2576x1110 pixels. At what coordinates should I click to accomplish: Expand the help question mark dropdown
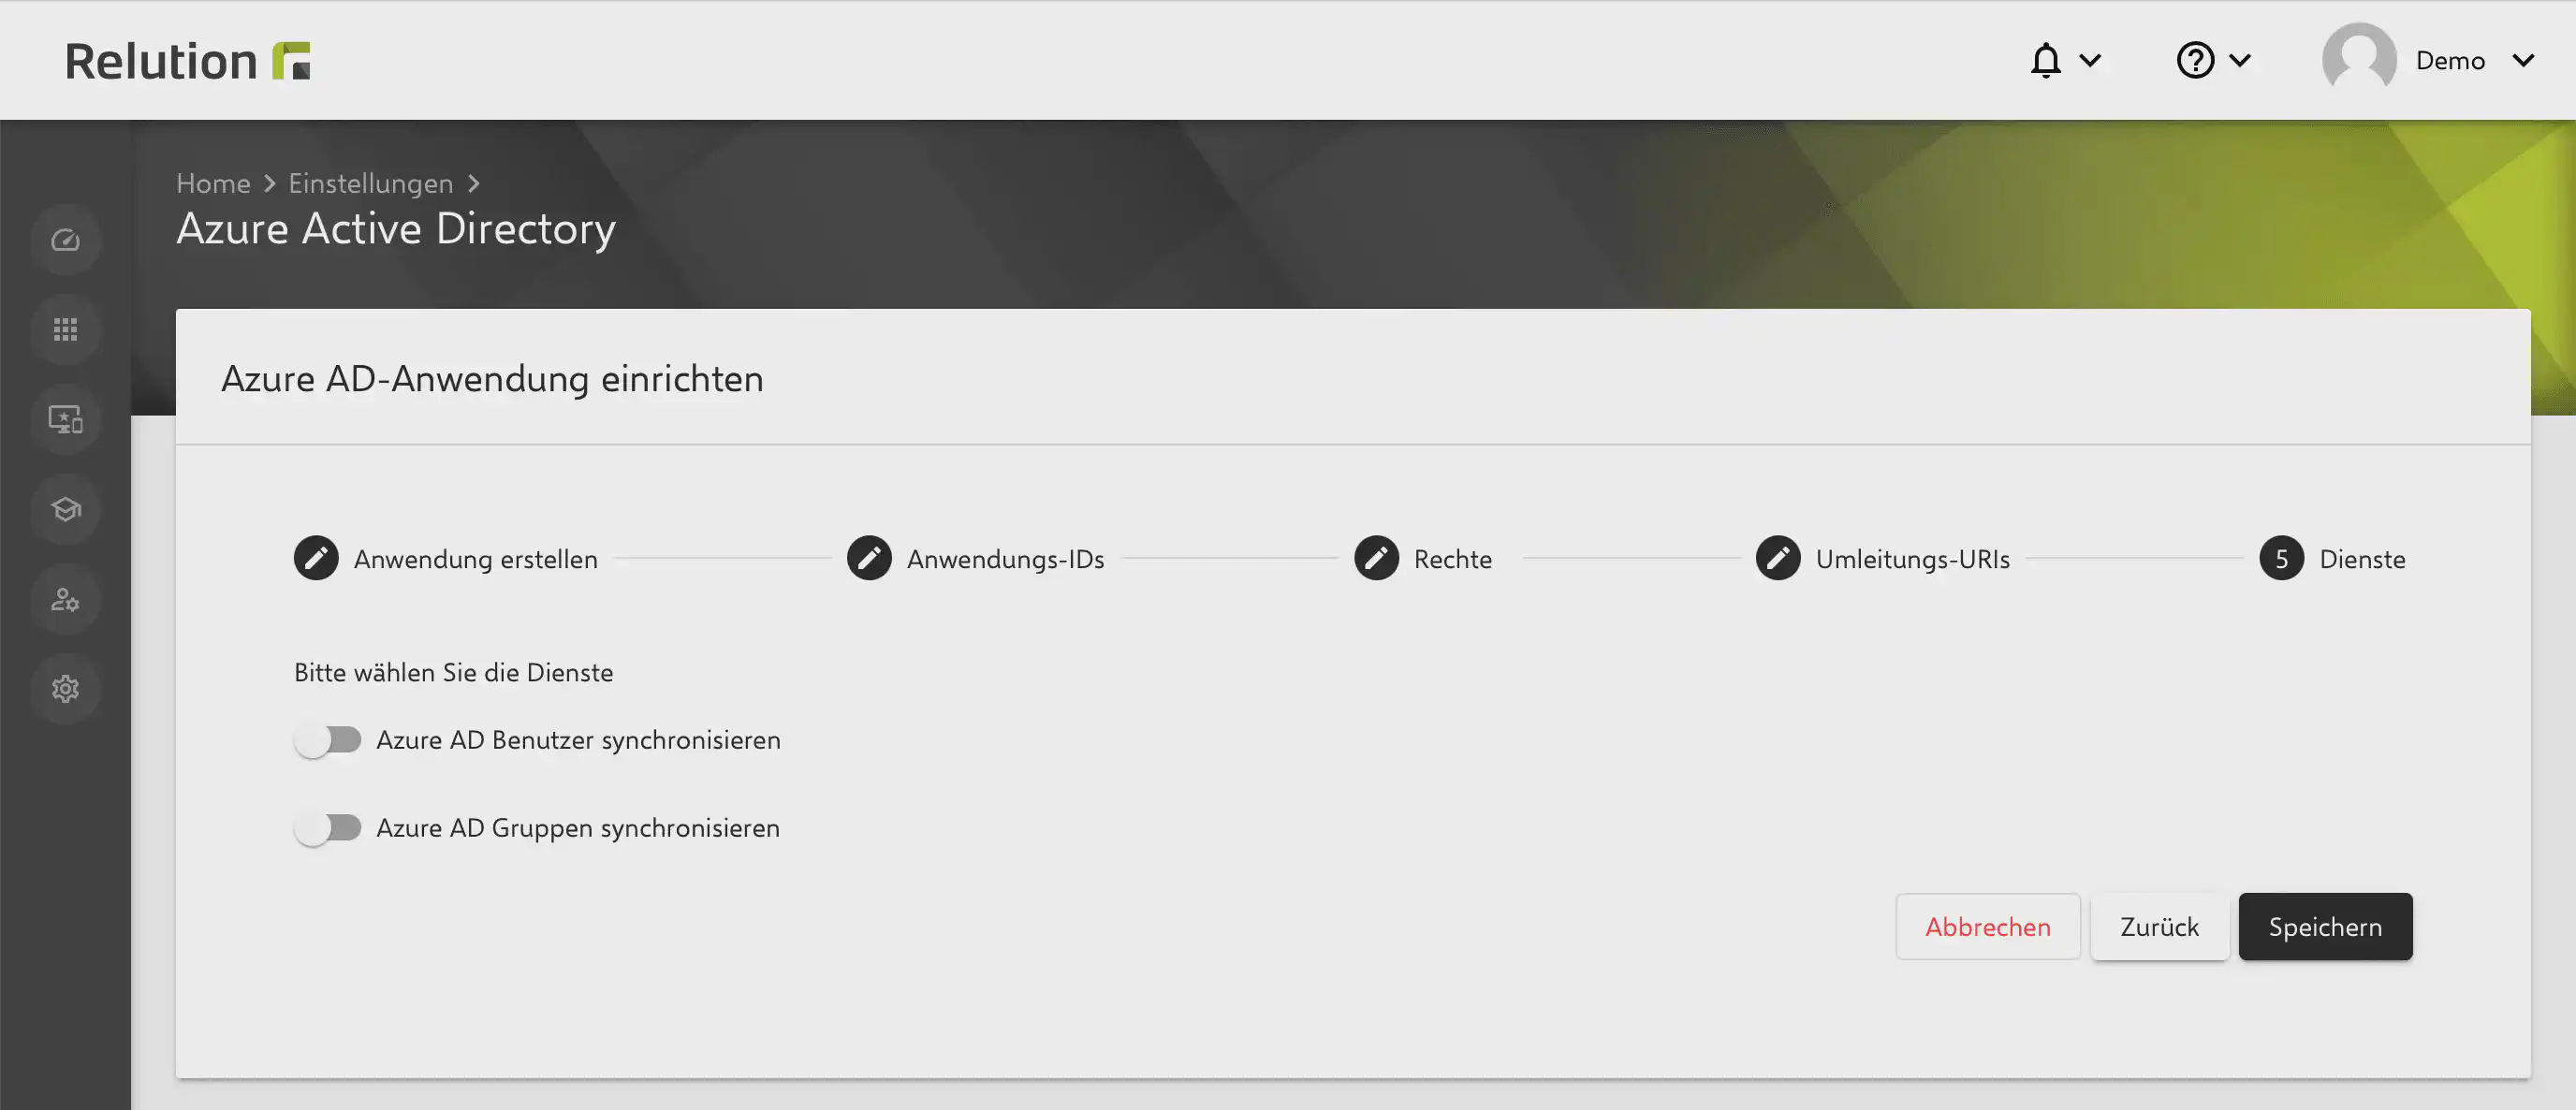(2212, 60)
